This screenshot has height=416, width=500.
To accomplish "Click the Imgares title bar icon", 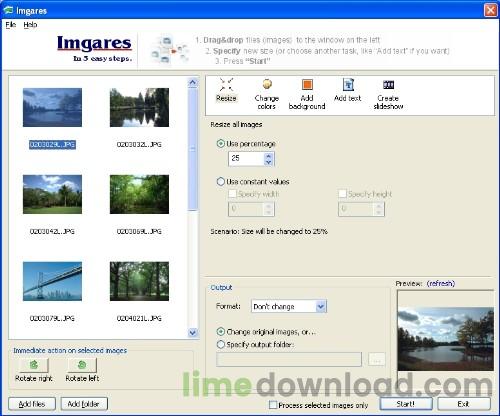I will 8,10.
